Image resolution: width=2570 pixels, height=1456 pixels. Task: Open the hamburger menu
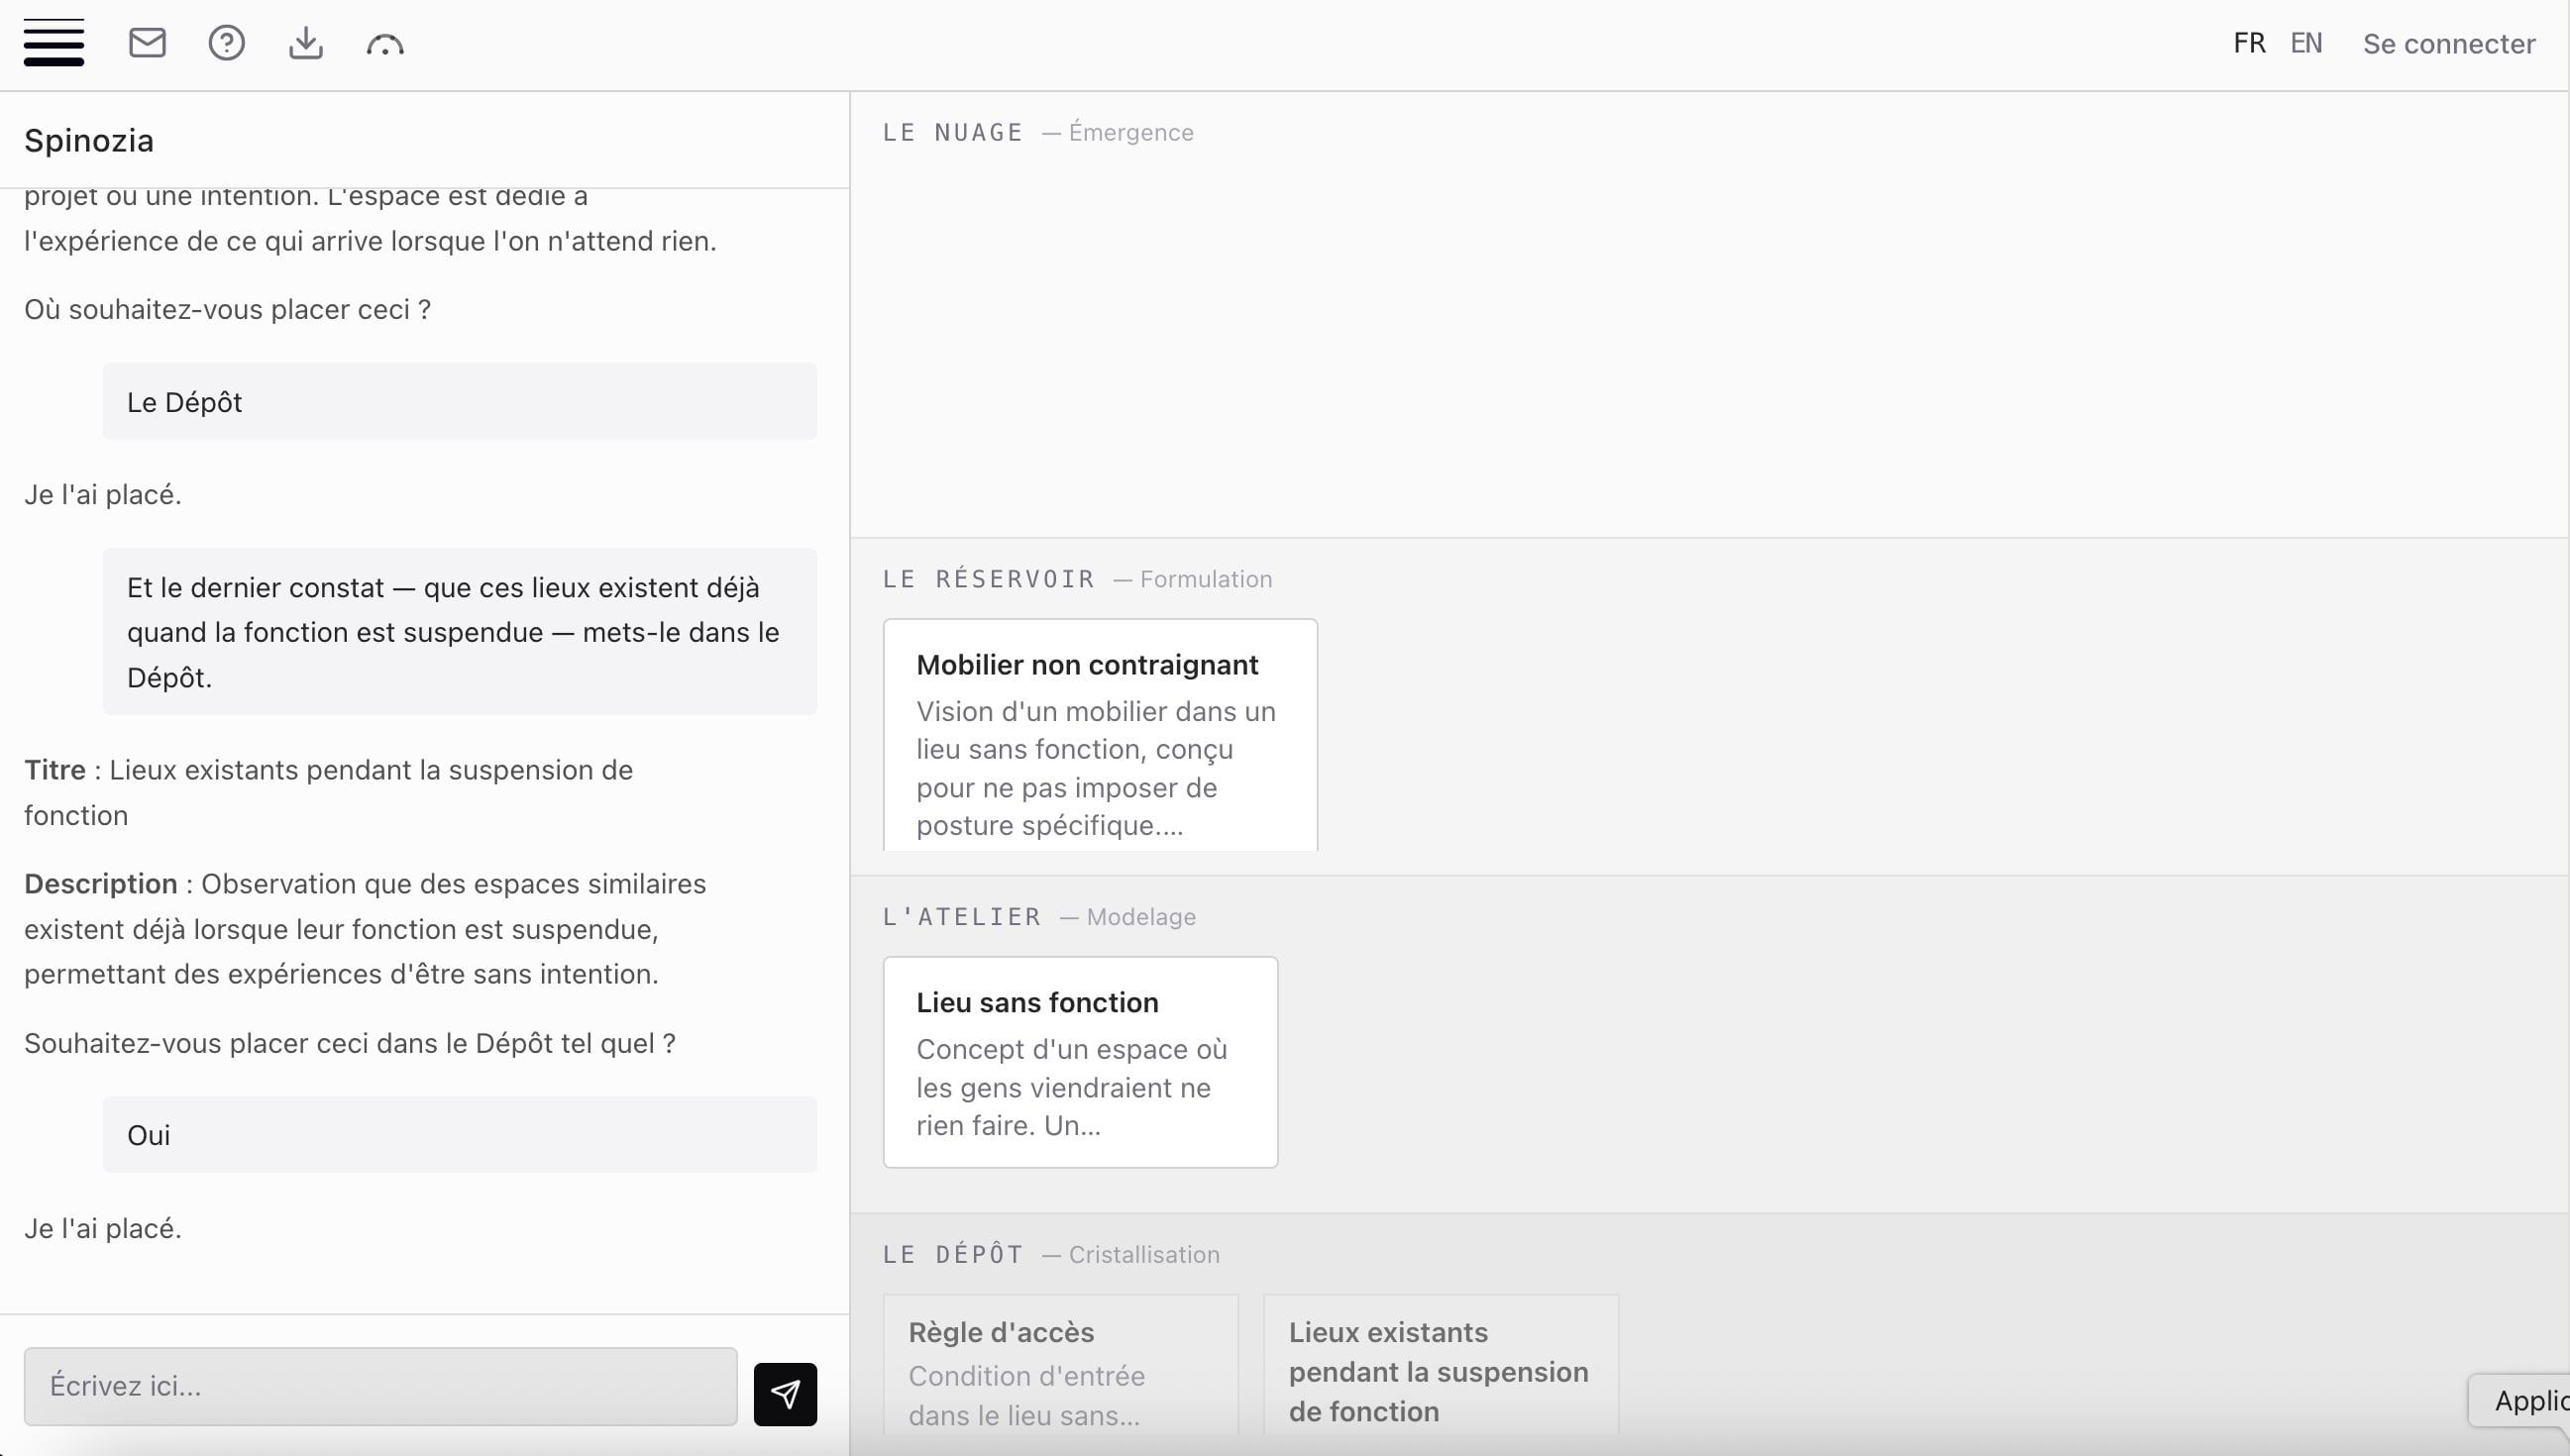click(54, 43)
